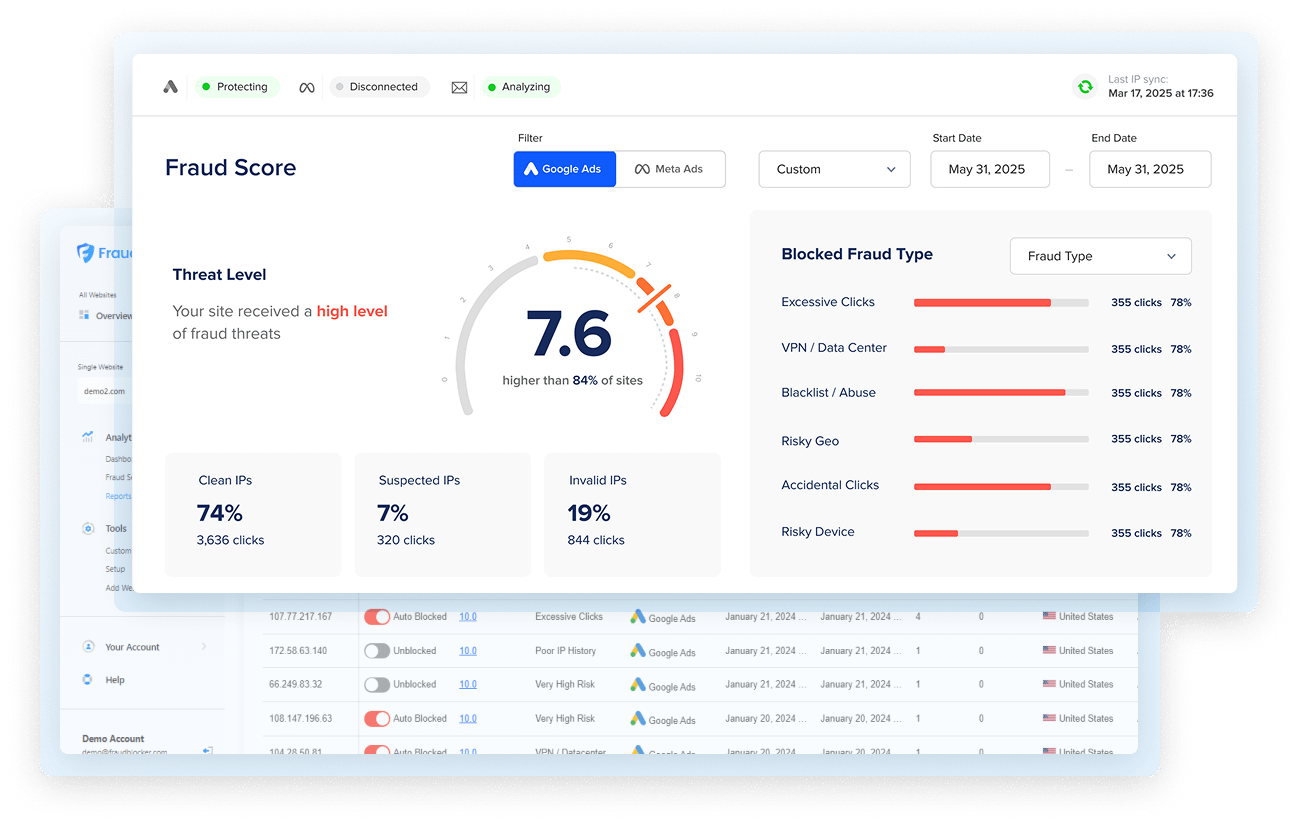
Task: Click Google Ads icon in 66.249.83.32 row
Action: pos(637,685)
